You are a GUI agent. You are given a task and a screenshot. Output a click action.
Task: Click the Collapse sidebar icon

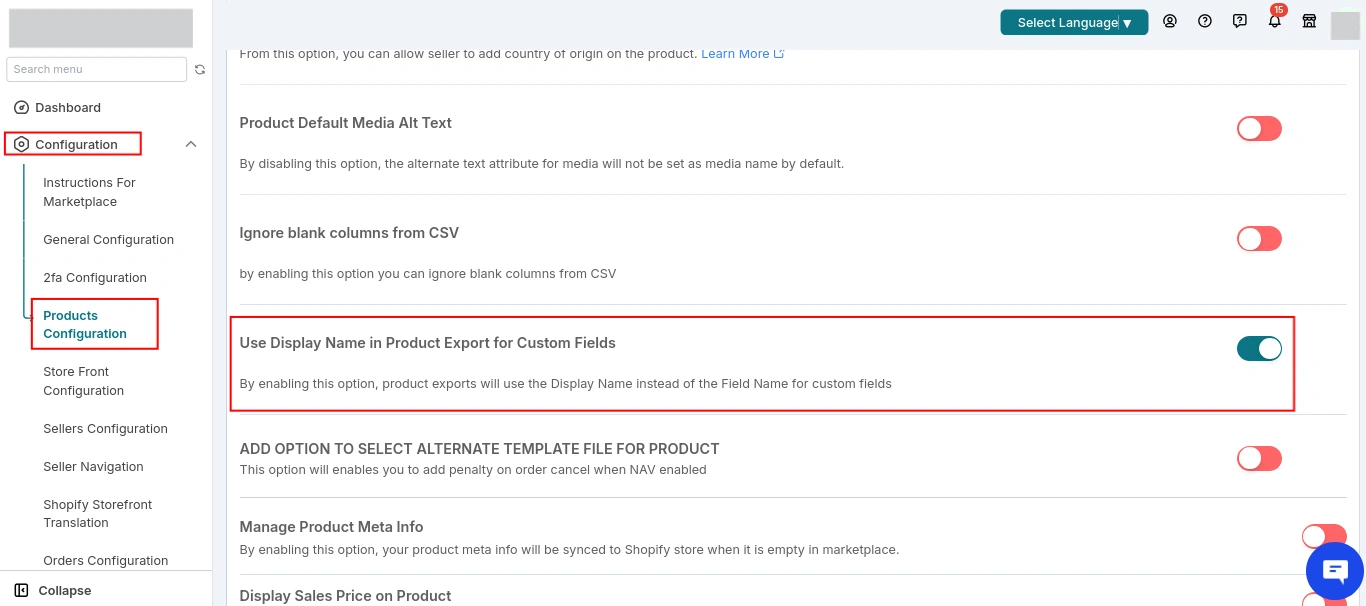click(21, 590)
